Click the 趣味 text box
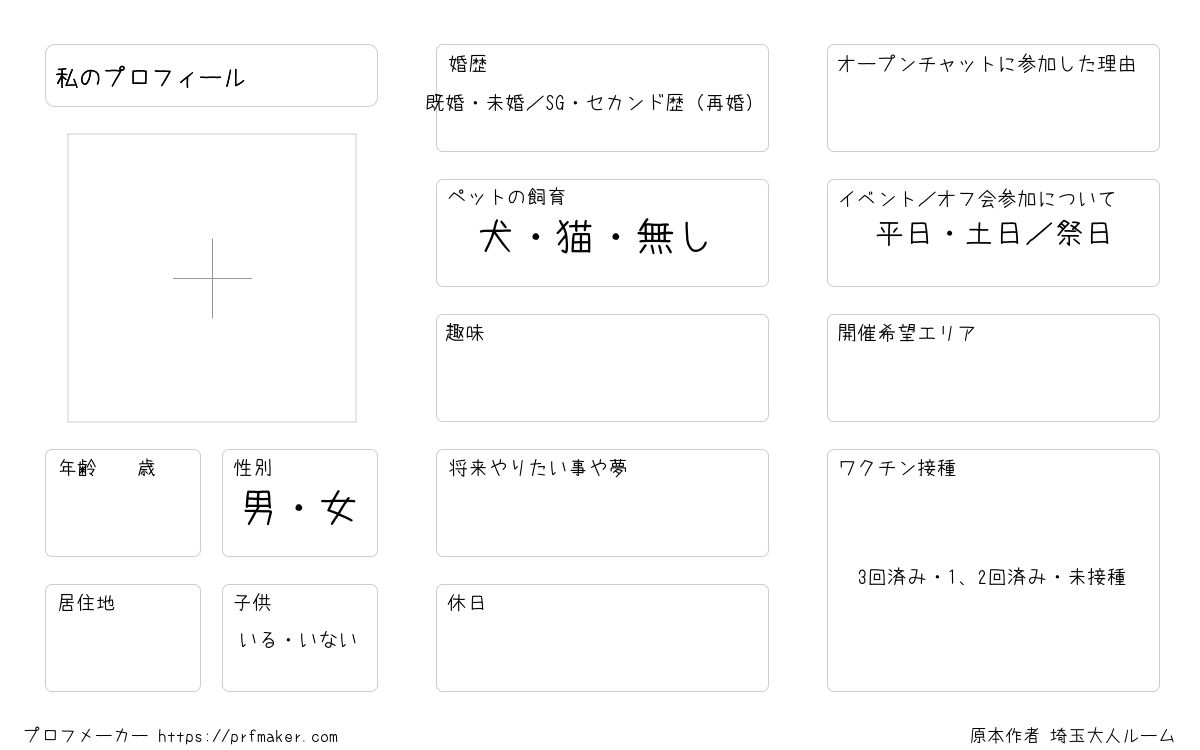 (x=602, y=368)
